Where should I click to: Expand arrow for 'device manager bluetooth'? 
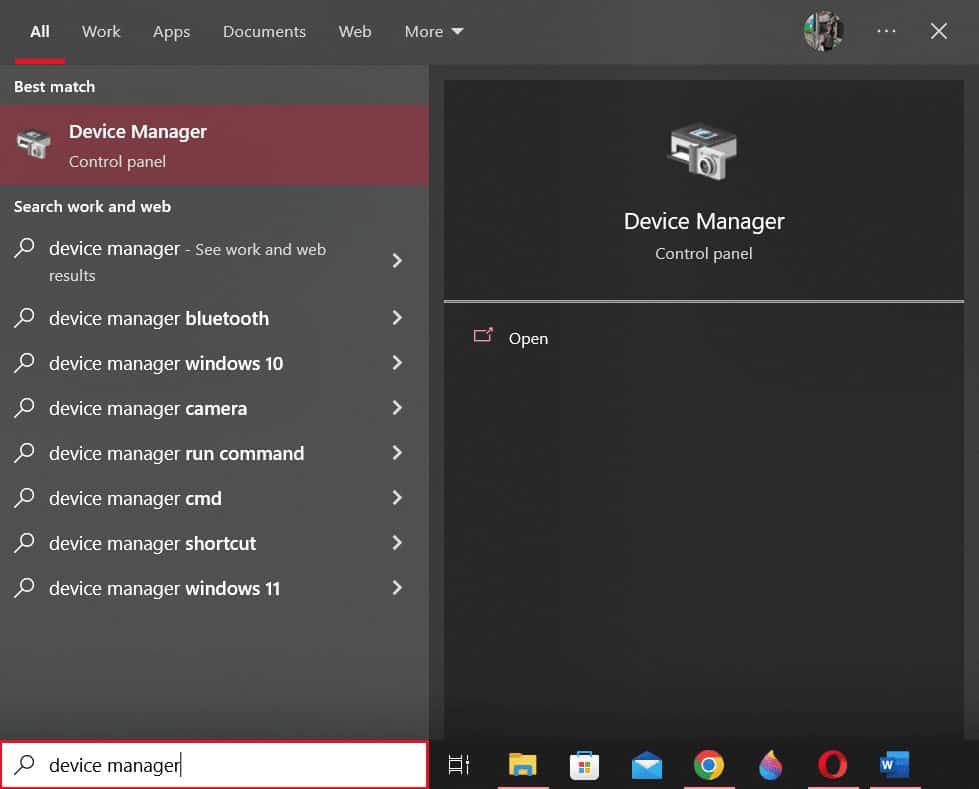point(397,318)
